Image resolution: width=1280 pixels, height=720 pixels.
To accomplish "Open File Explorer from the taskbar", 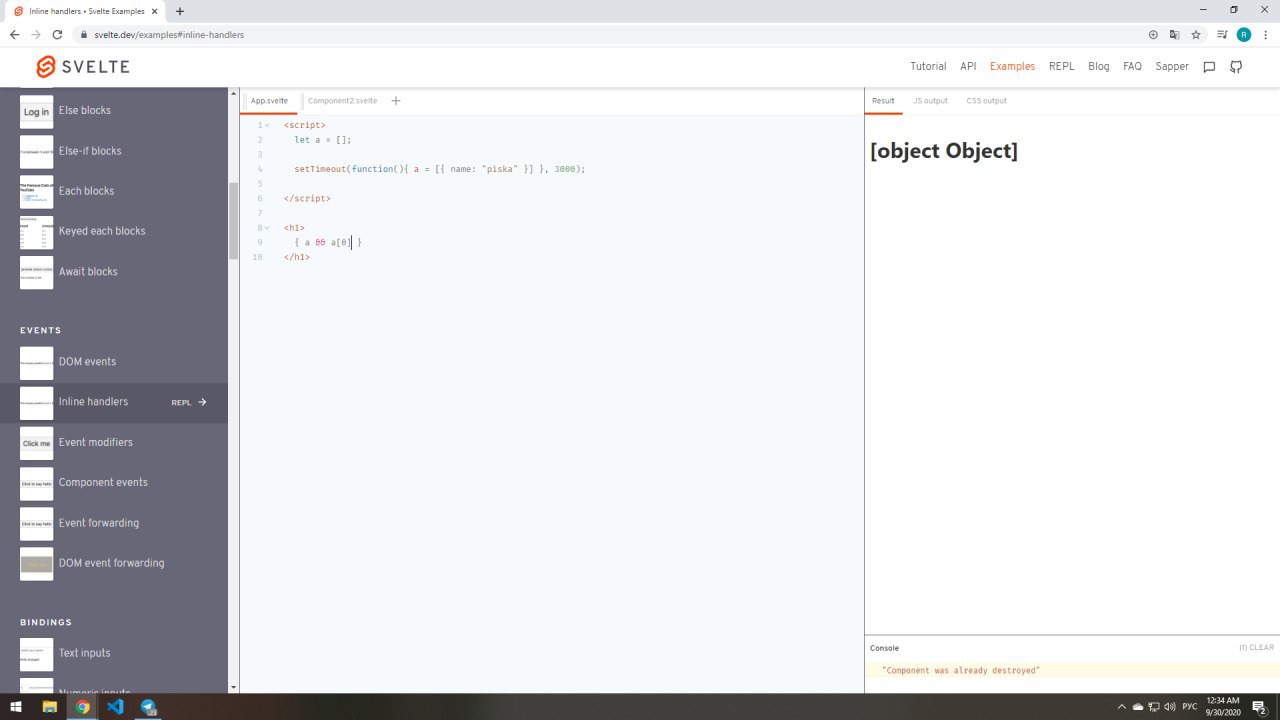I will pos(49,707).
